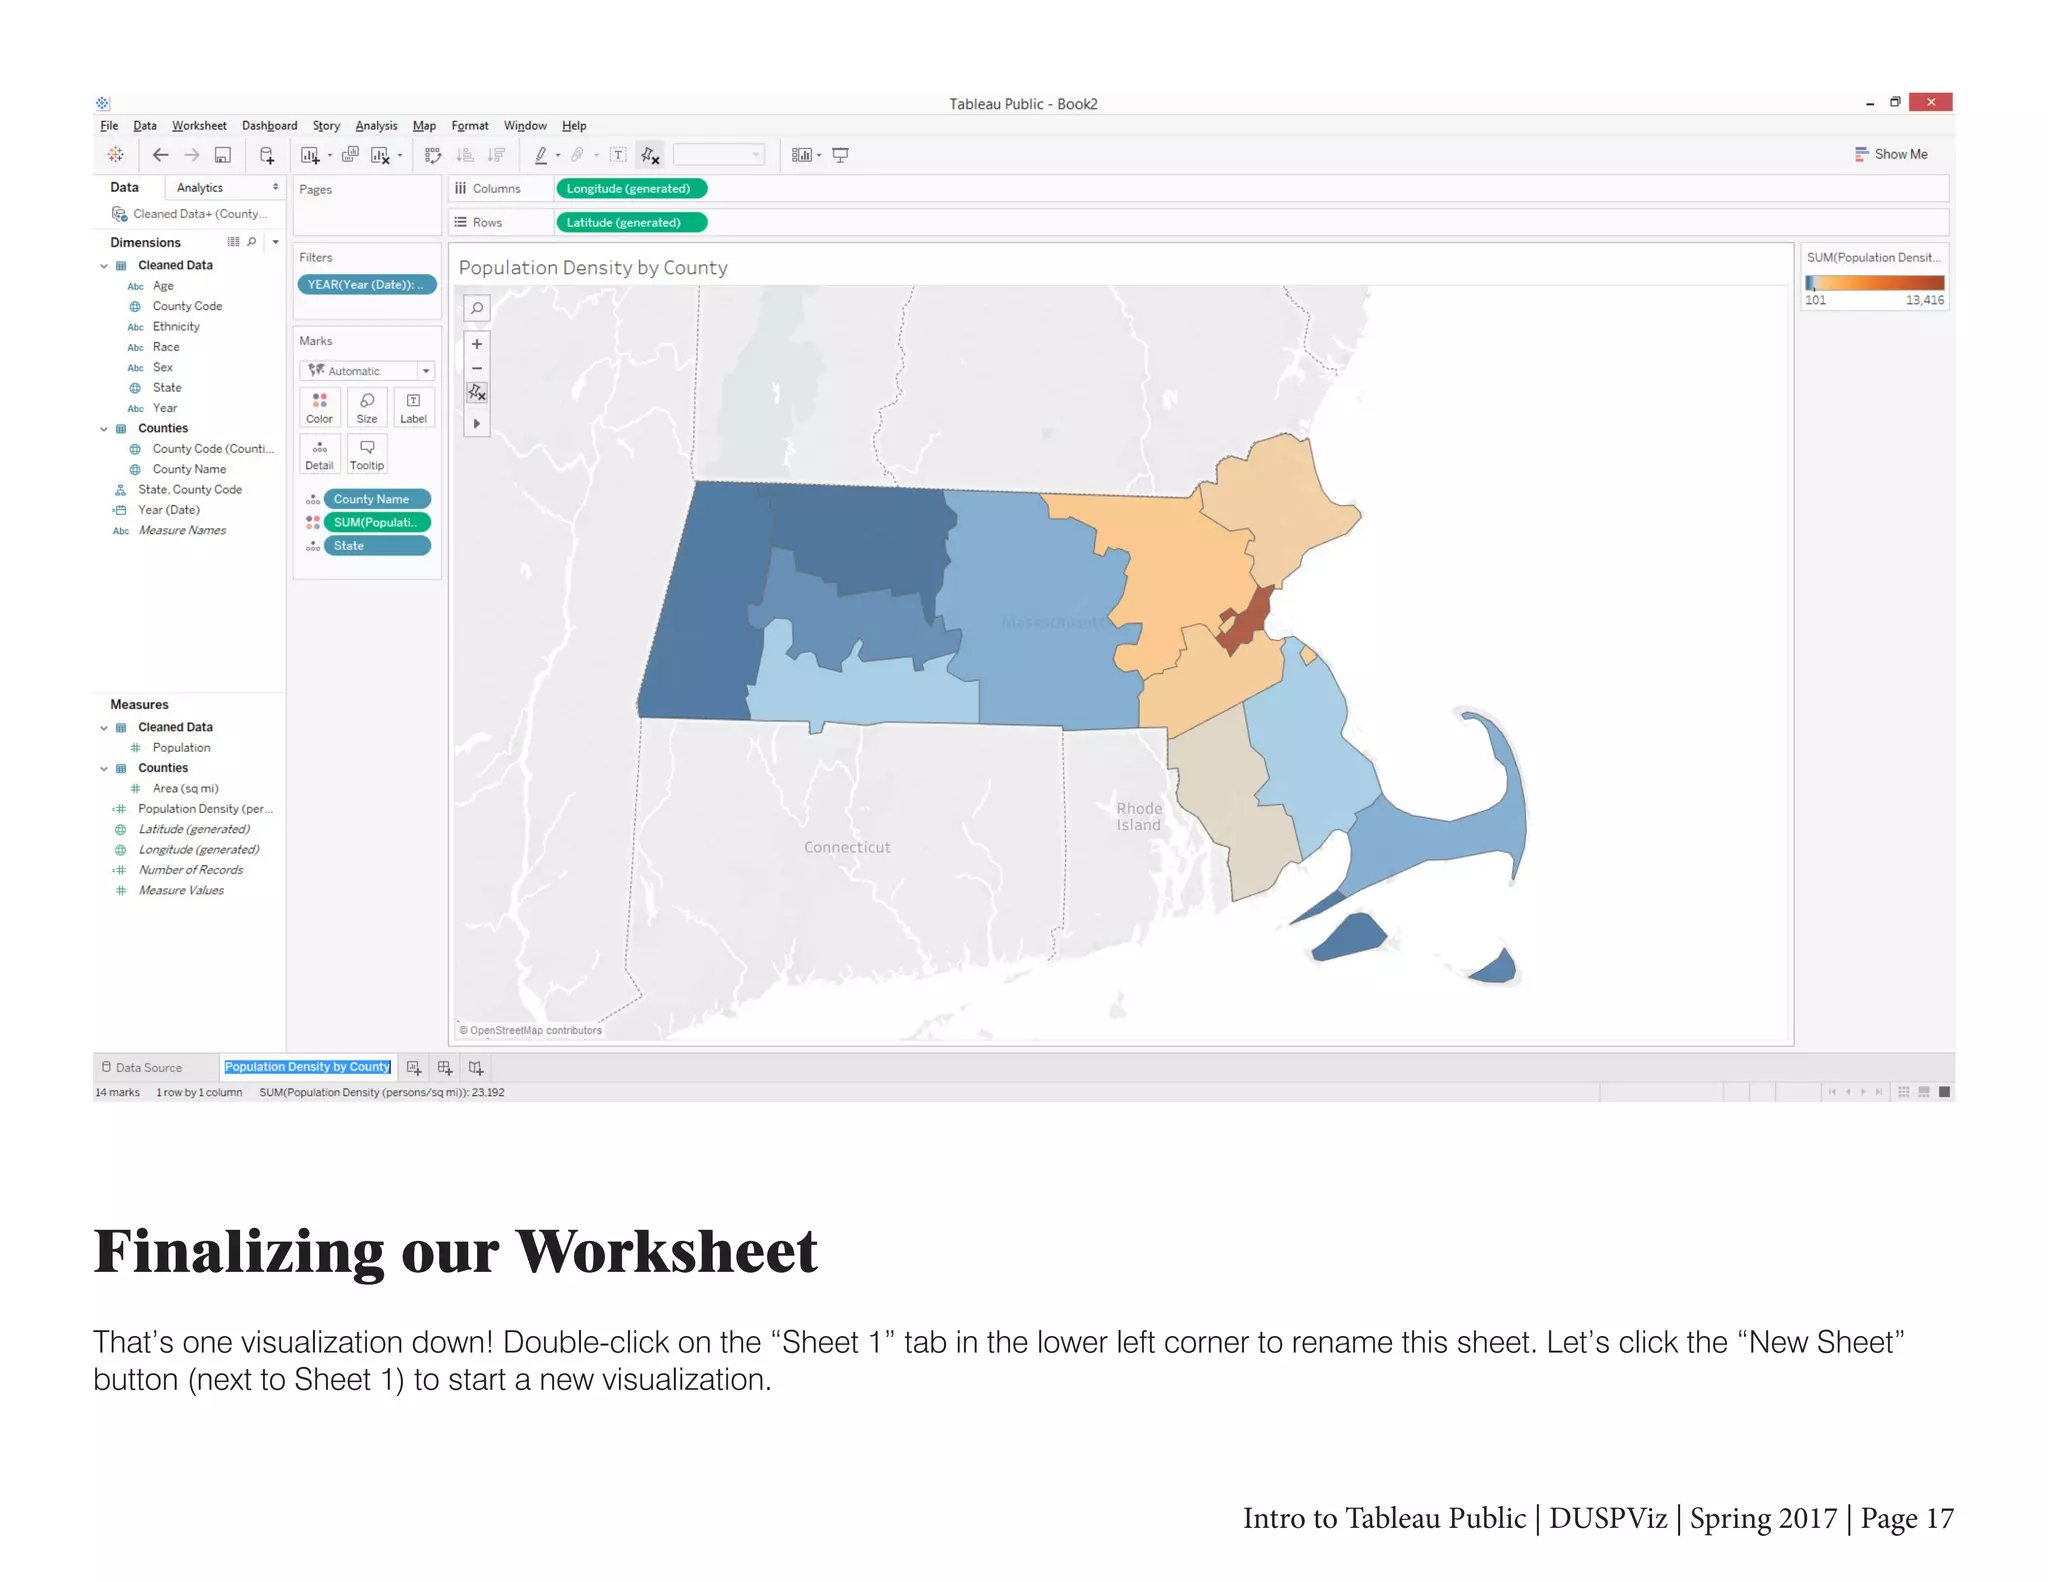Viewport: 2048px width, 1582px height.
Task: Open the Label marks card
Action: coord(413,408)
